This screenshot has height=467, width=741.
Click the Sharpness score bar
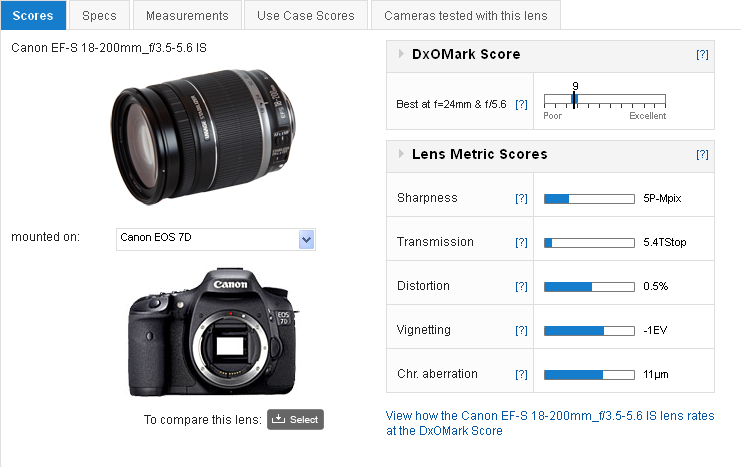coord(589,199)
